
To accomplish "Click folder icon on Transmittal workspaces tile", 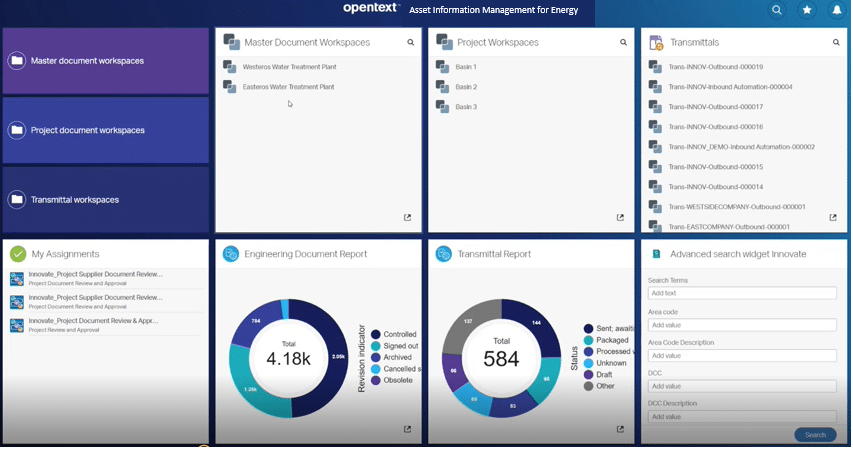I will 17,200.
